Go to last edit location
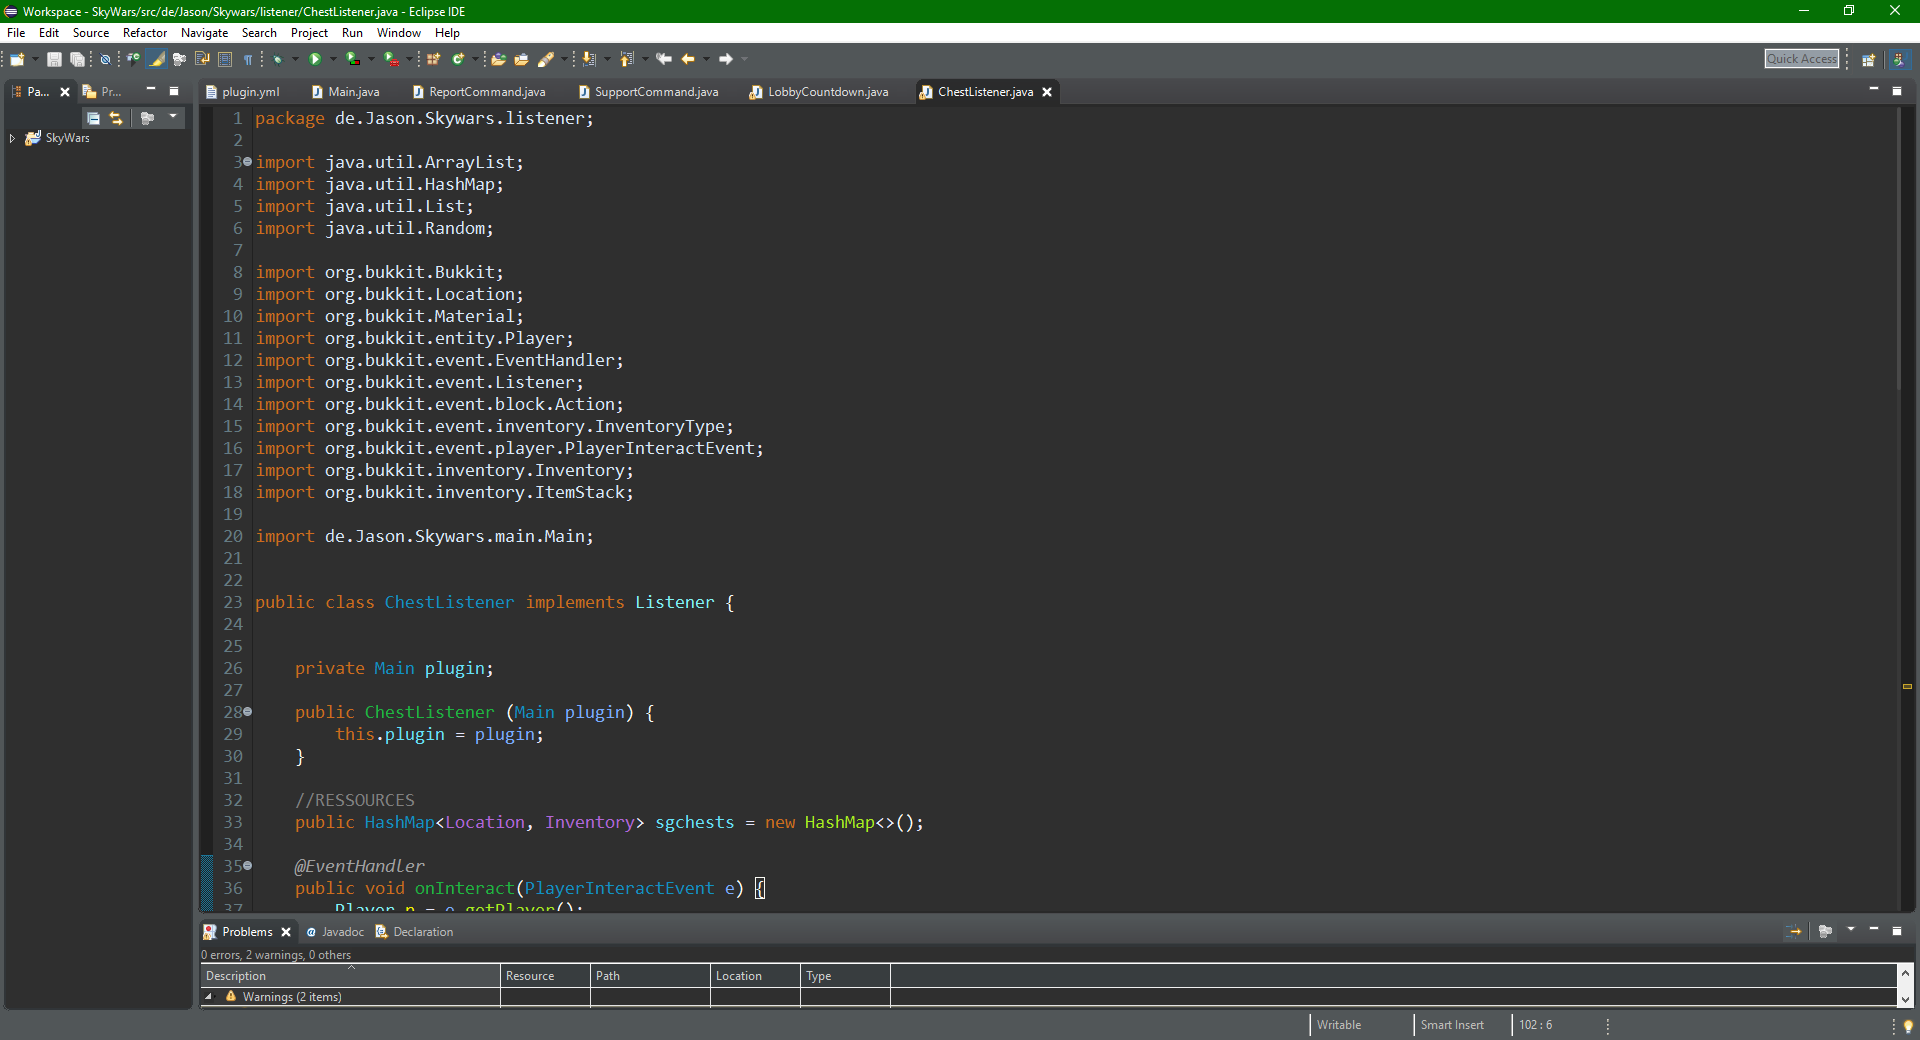The height and width of the screenshot is (1040, 1920). [664, 60]
